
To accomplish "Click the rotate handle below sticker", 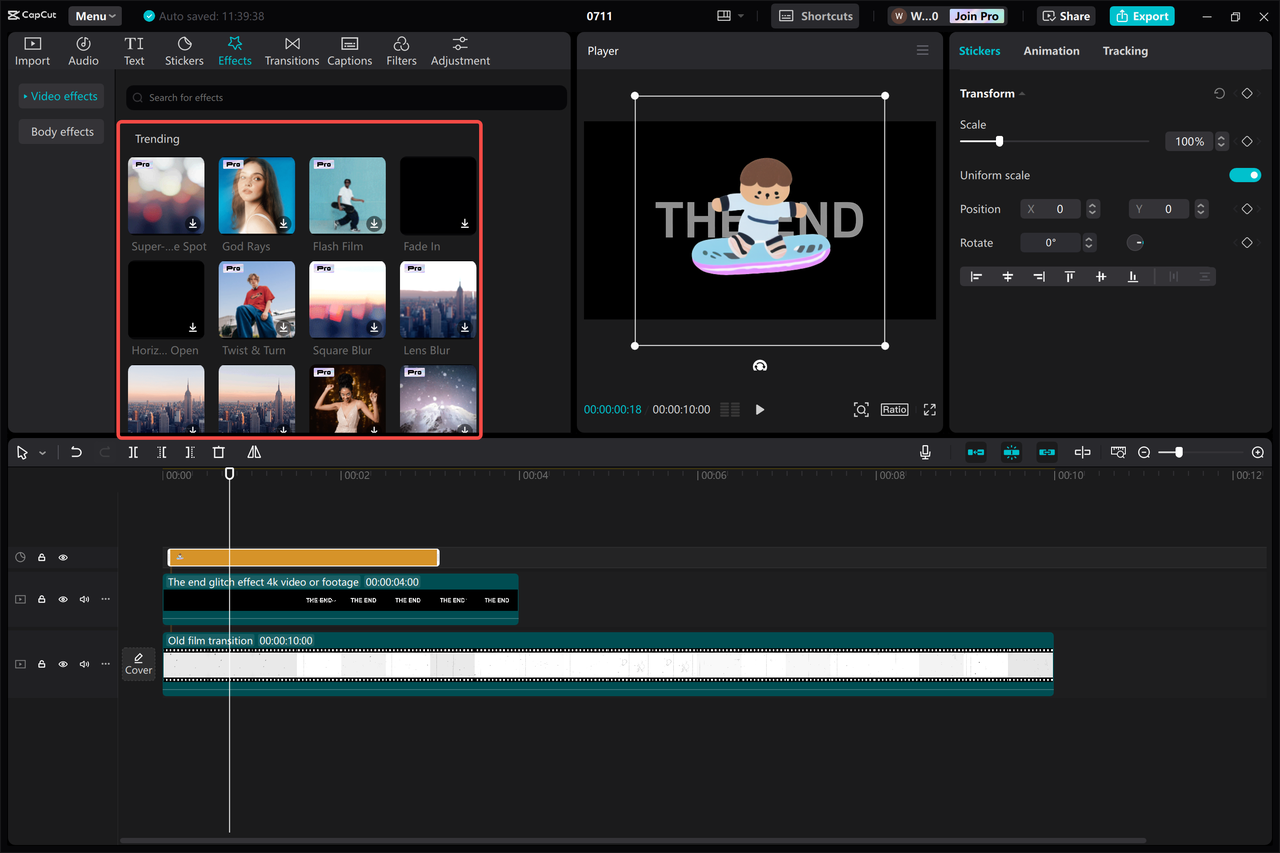I will click(x=760, y=366).
